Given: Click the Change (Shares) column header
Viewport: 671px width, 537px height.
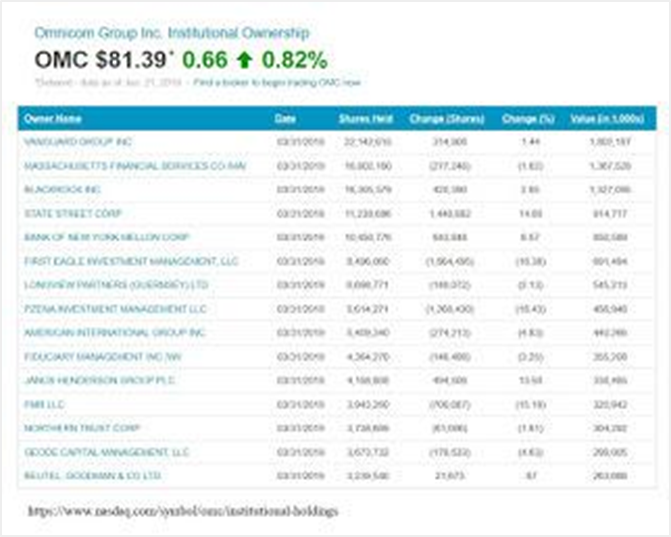Looking at the screenshot, I should point(447,119).
